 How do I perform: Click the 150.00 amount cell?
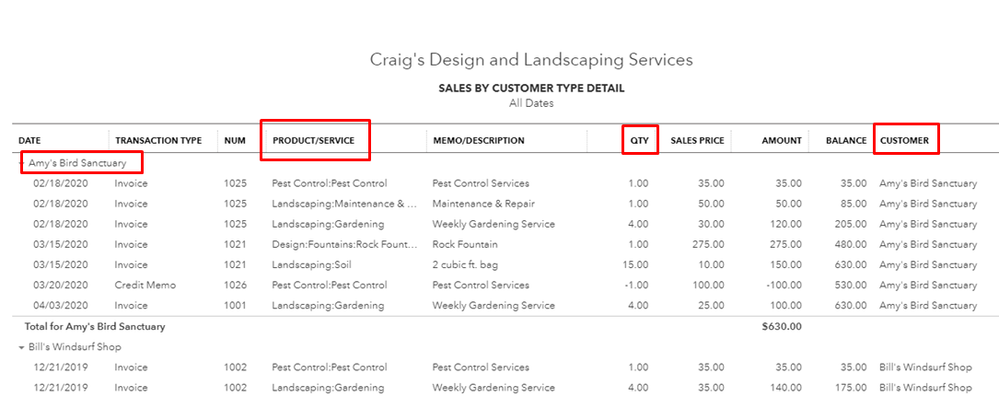point(787,265)
